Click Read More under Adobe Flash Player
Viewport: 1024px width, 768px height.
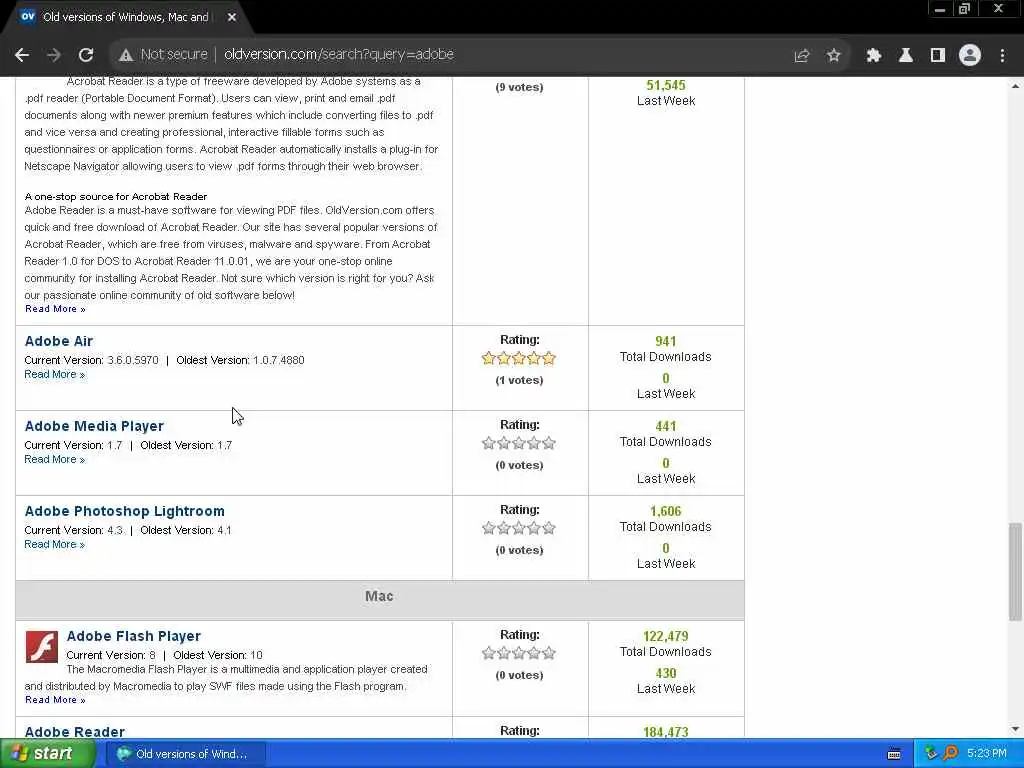point(55,699)
